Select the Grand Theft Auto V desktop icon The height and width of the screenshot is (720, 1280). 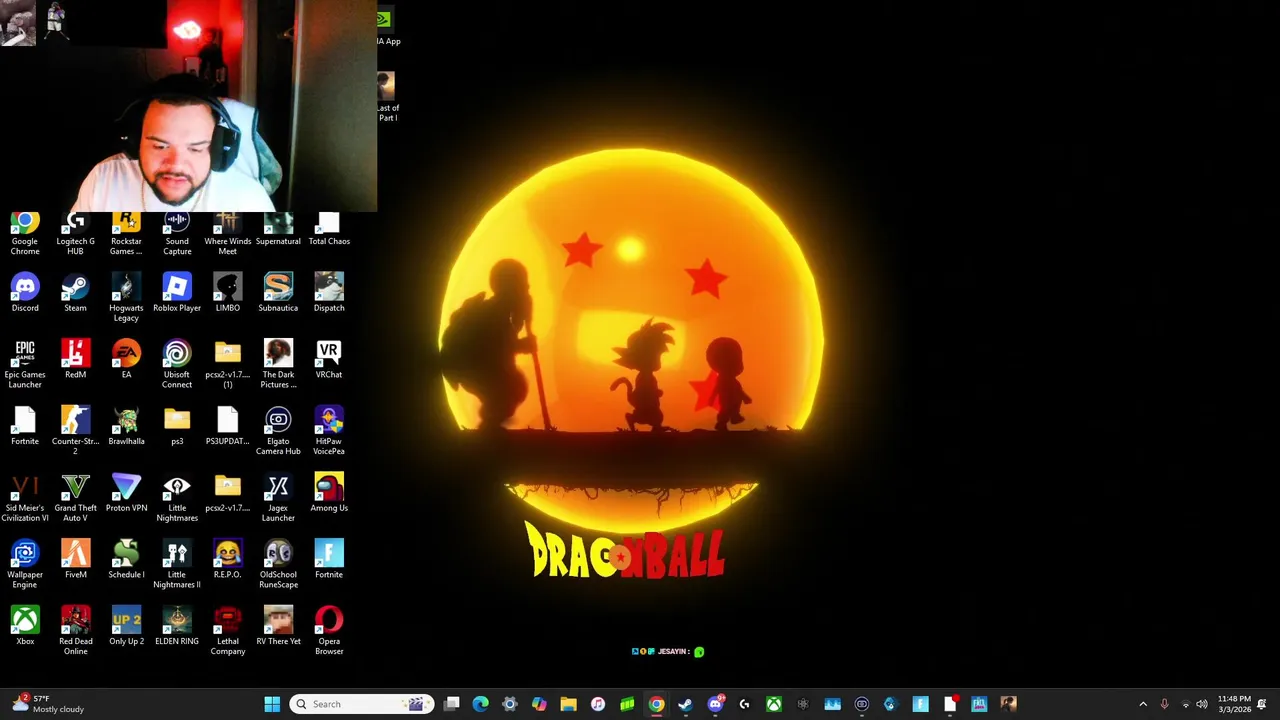(75, 498)
